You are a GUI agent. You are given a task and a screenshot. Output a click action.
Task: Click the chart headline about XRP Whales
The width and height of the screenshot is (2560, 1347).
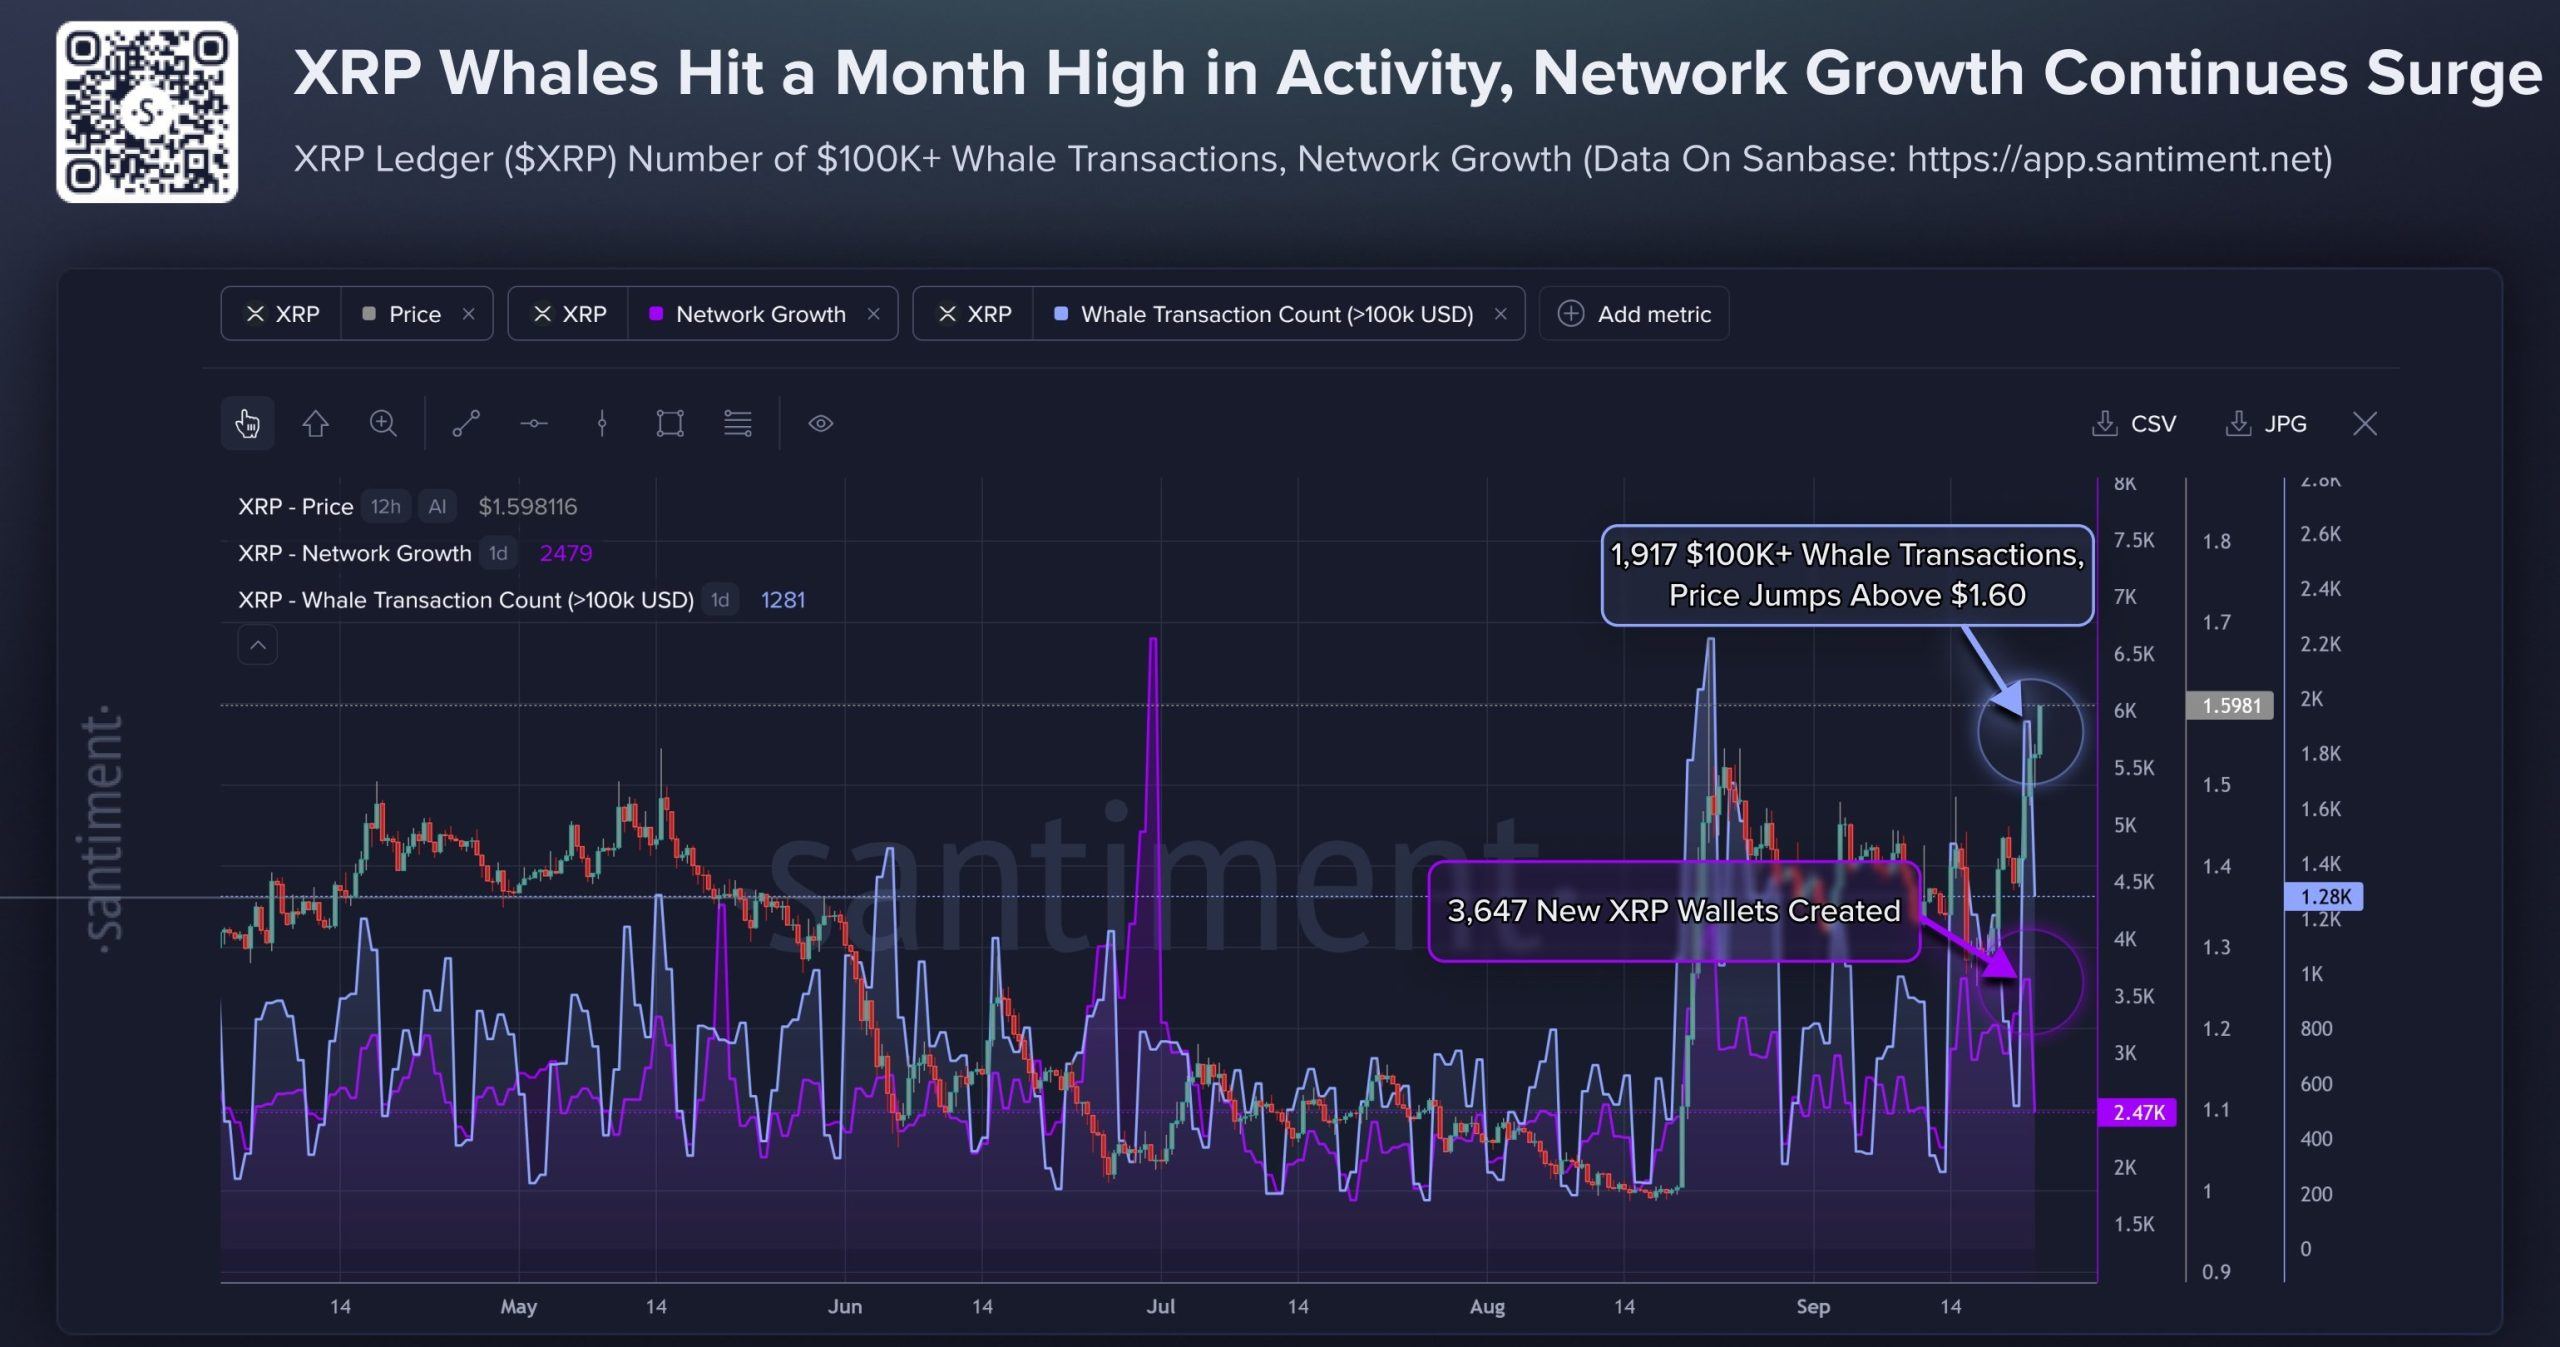click(x=1418, y=73)
